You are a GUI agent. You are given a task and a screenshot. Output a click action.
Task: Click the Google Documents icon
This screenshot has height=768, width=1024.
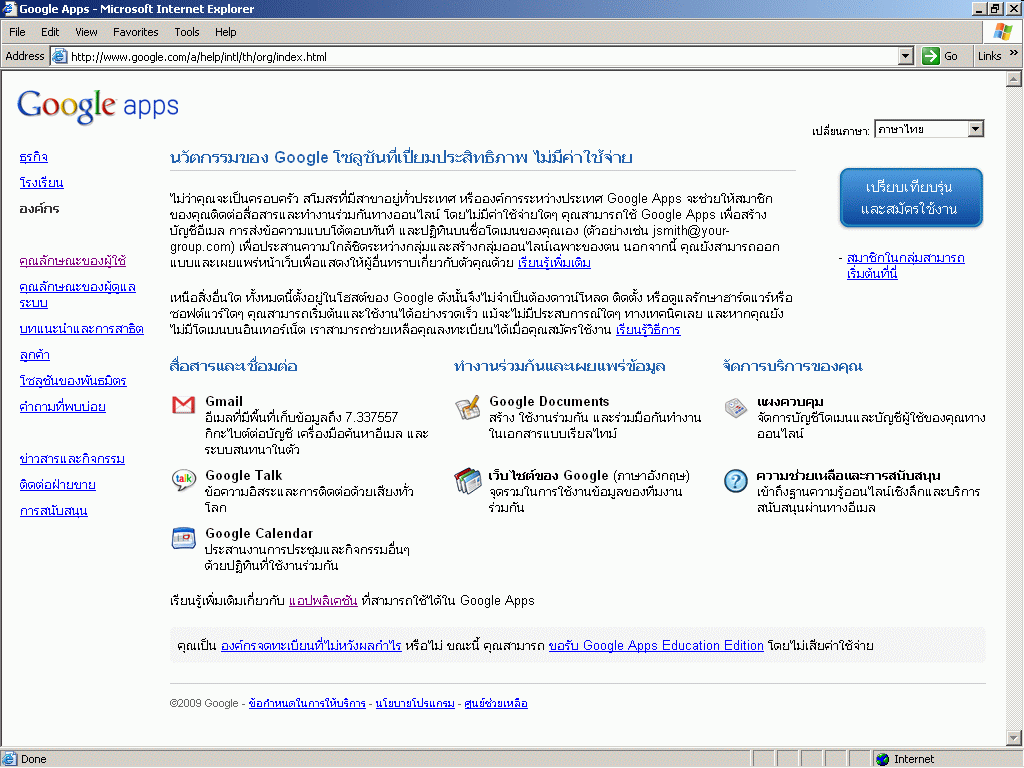[x=467, y=407]
